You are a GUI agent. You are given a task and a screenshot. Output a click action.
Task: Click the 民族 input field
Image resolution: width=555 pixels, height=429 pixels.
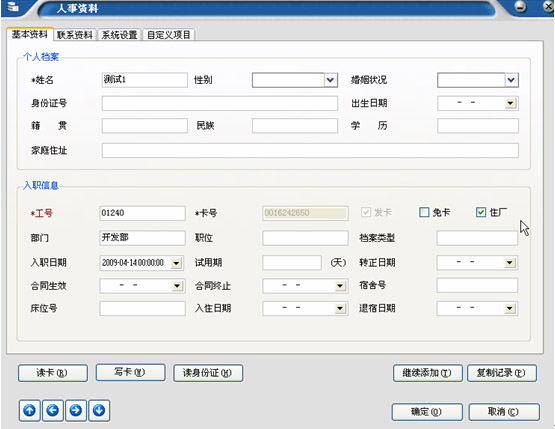point(295,126)
